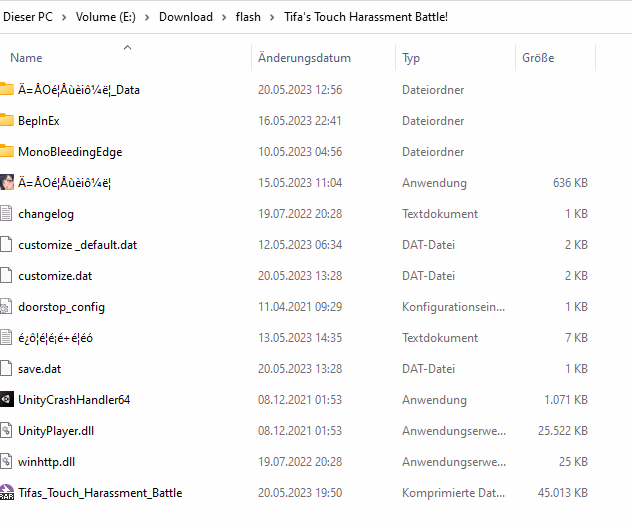Sort files by Änderungsdatum column
The height and width of the screenshot is (524, 632).
pos(304,58)
